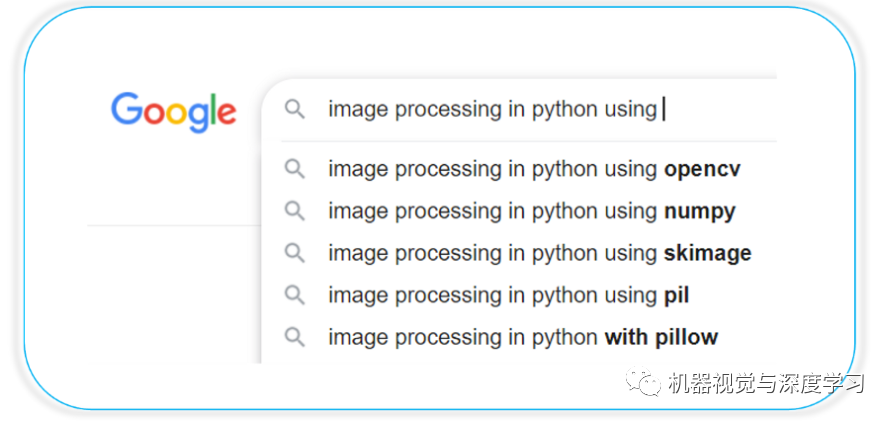Image resolution: width=894 pixels, height=422 pixels.
Task: Choose the 'with pillow' suggestion
Action: [x=523, y=337]
